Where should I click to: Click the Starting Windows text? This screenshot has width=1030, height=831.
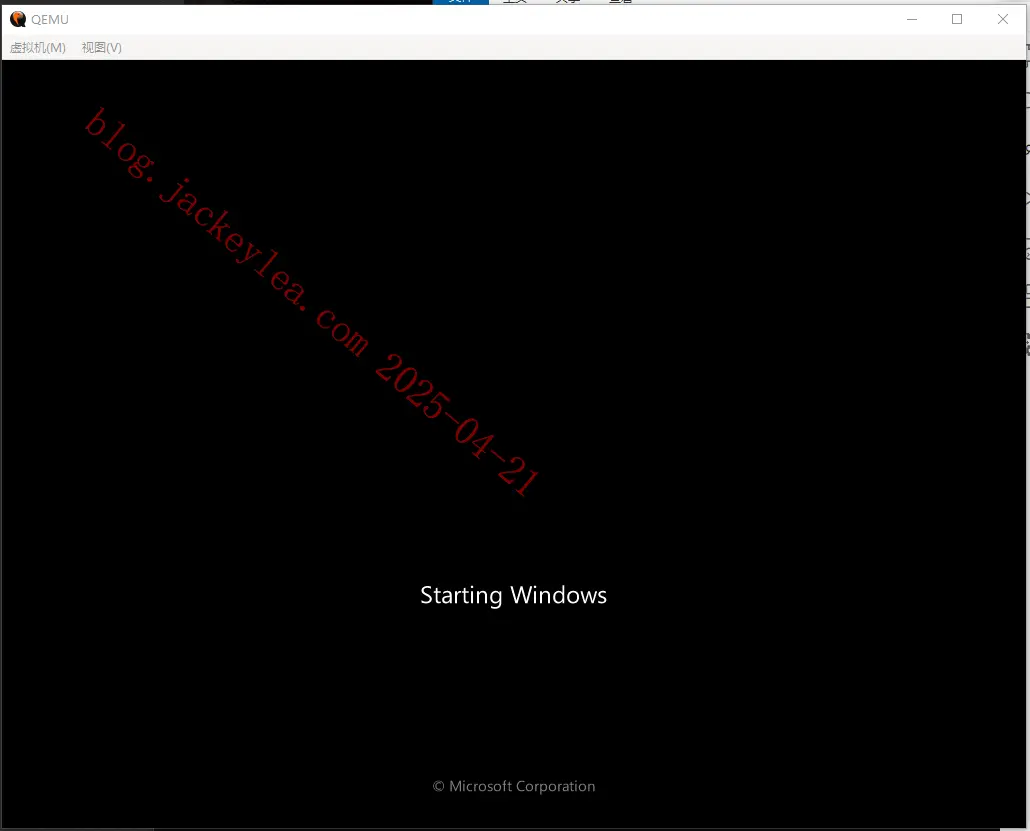513,595
